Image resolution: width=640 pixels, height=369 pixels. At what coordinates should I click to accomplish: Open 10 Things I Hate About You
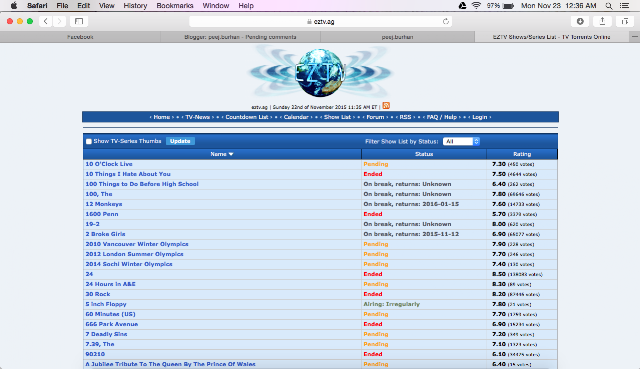point(128,174)
